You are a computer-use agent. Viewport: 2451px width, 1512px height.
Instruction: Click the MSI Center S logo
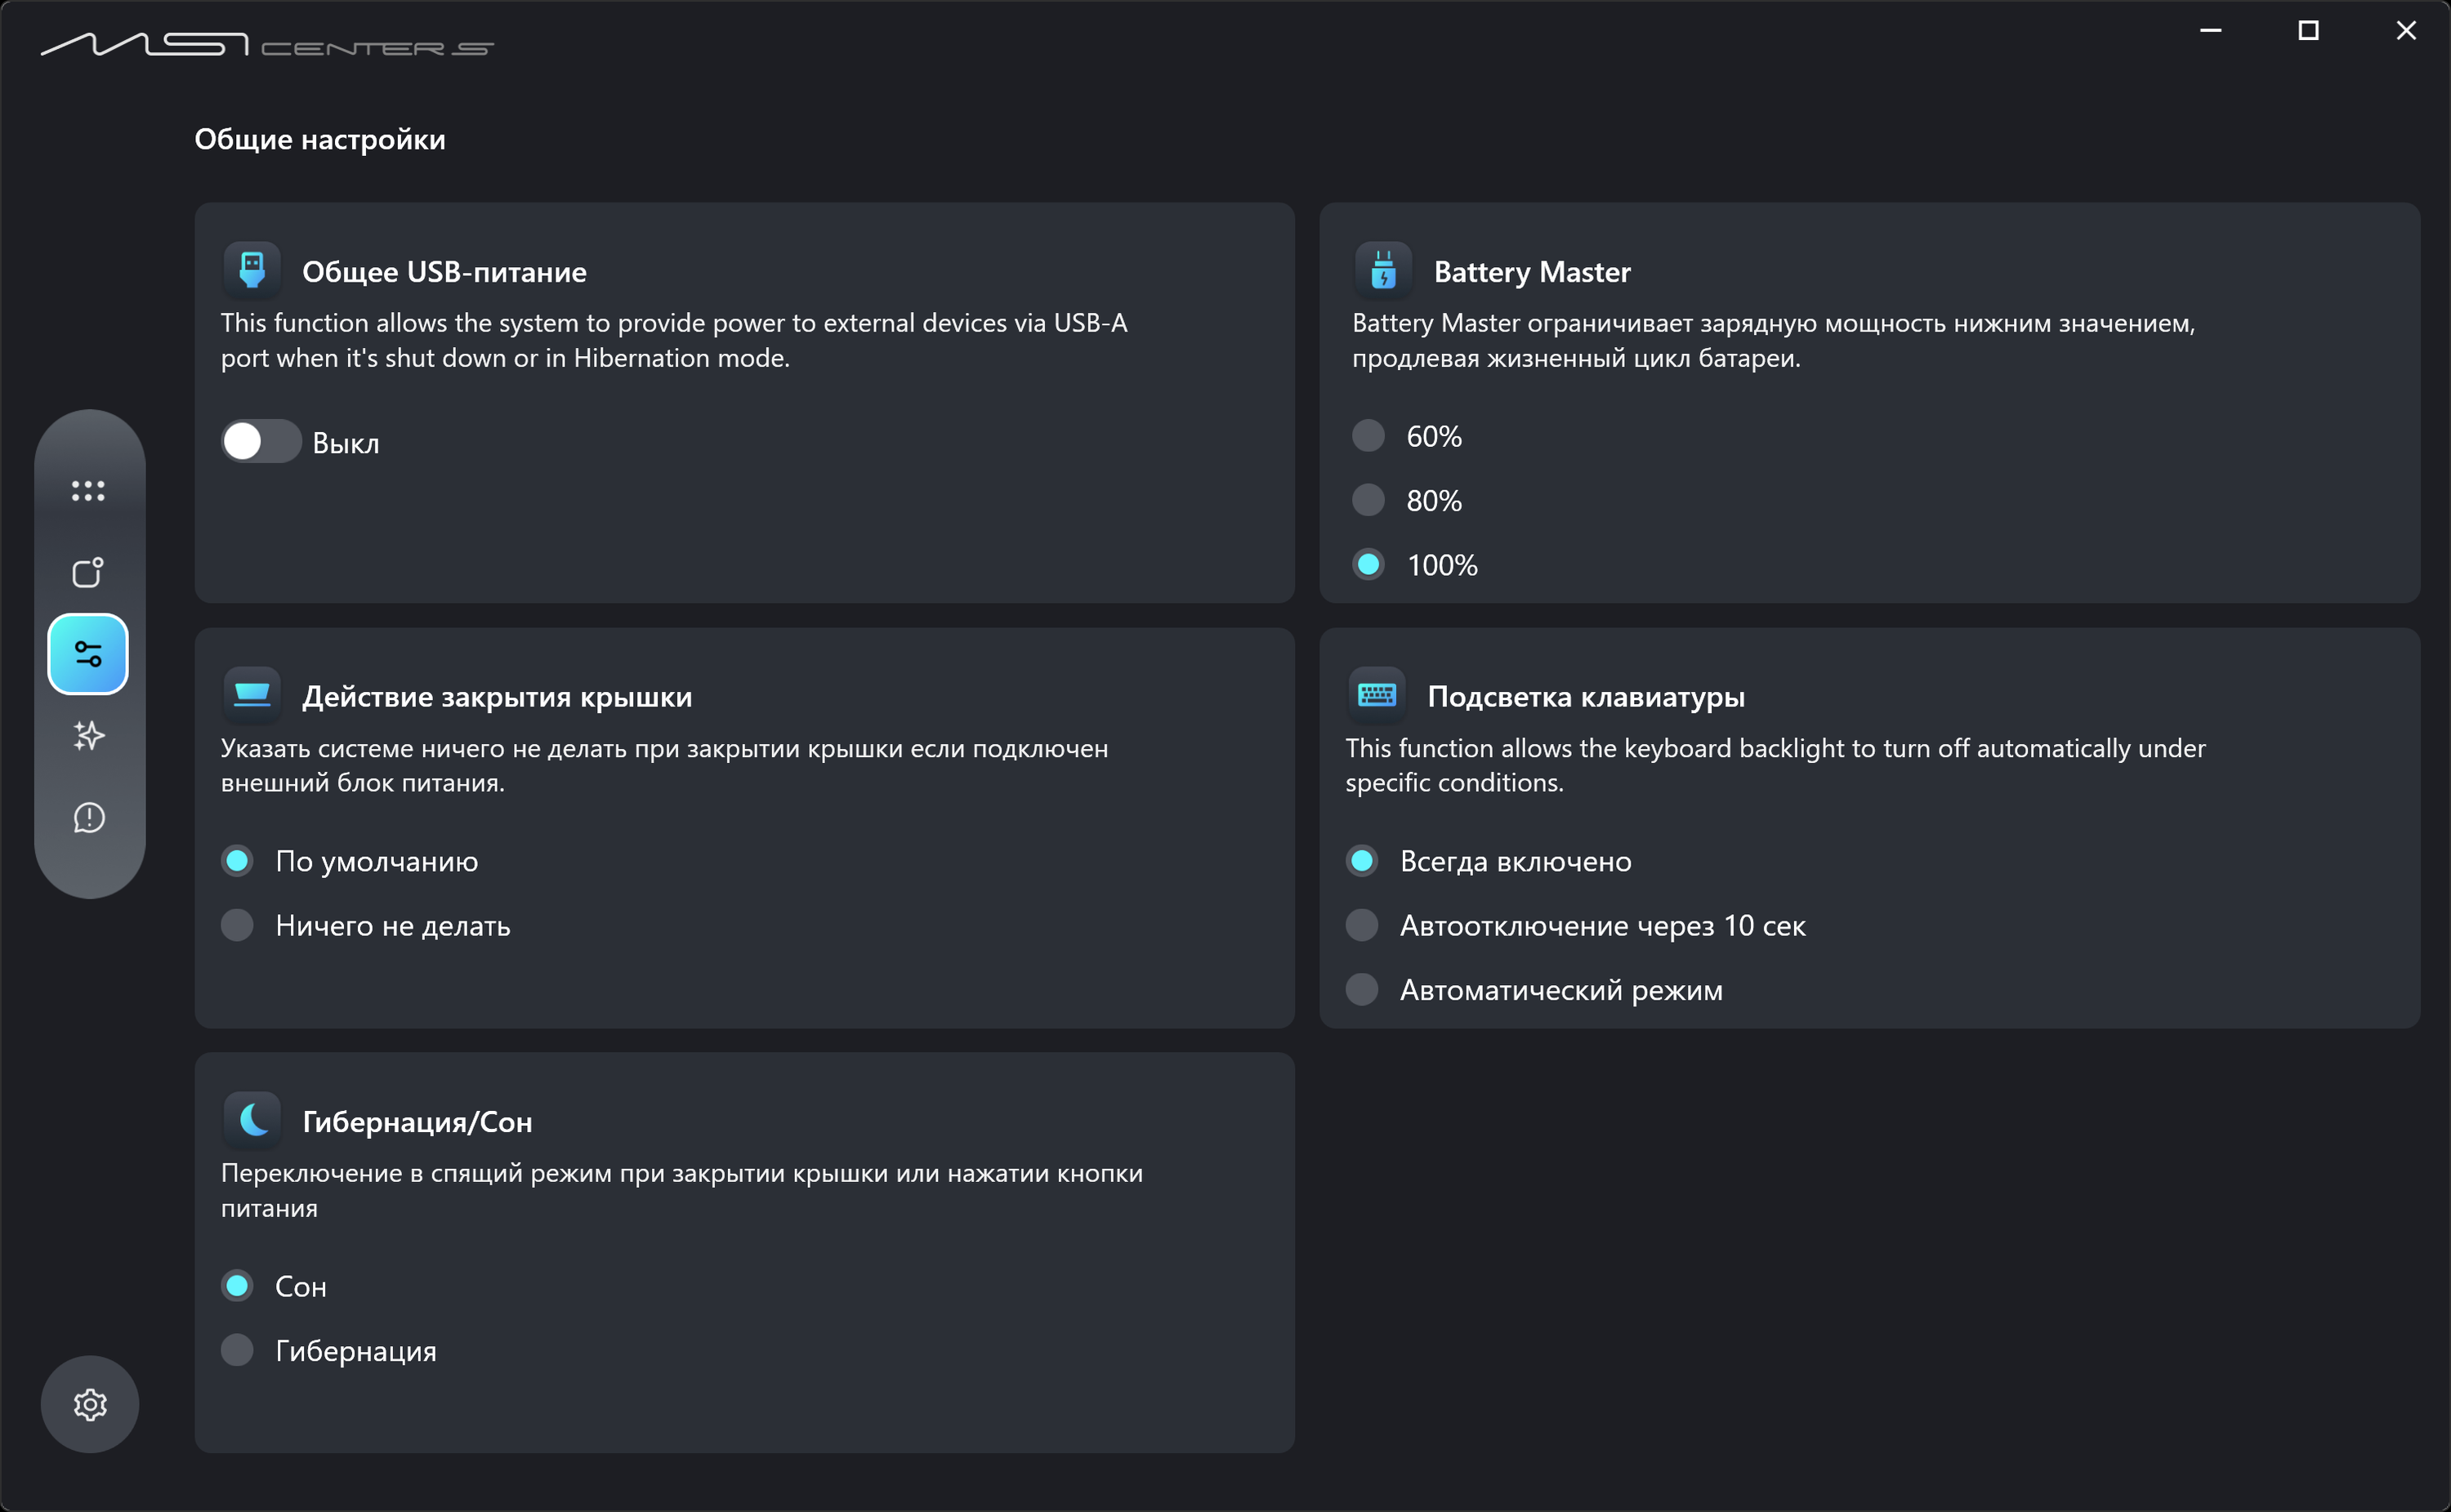click(267, 45)
